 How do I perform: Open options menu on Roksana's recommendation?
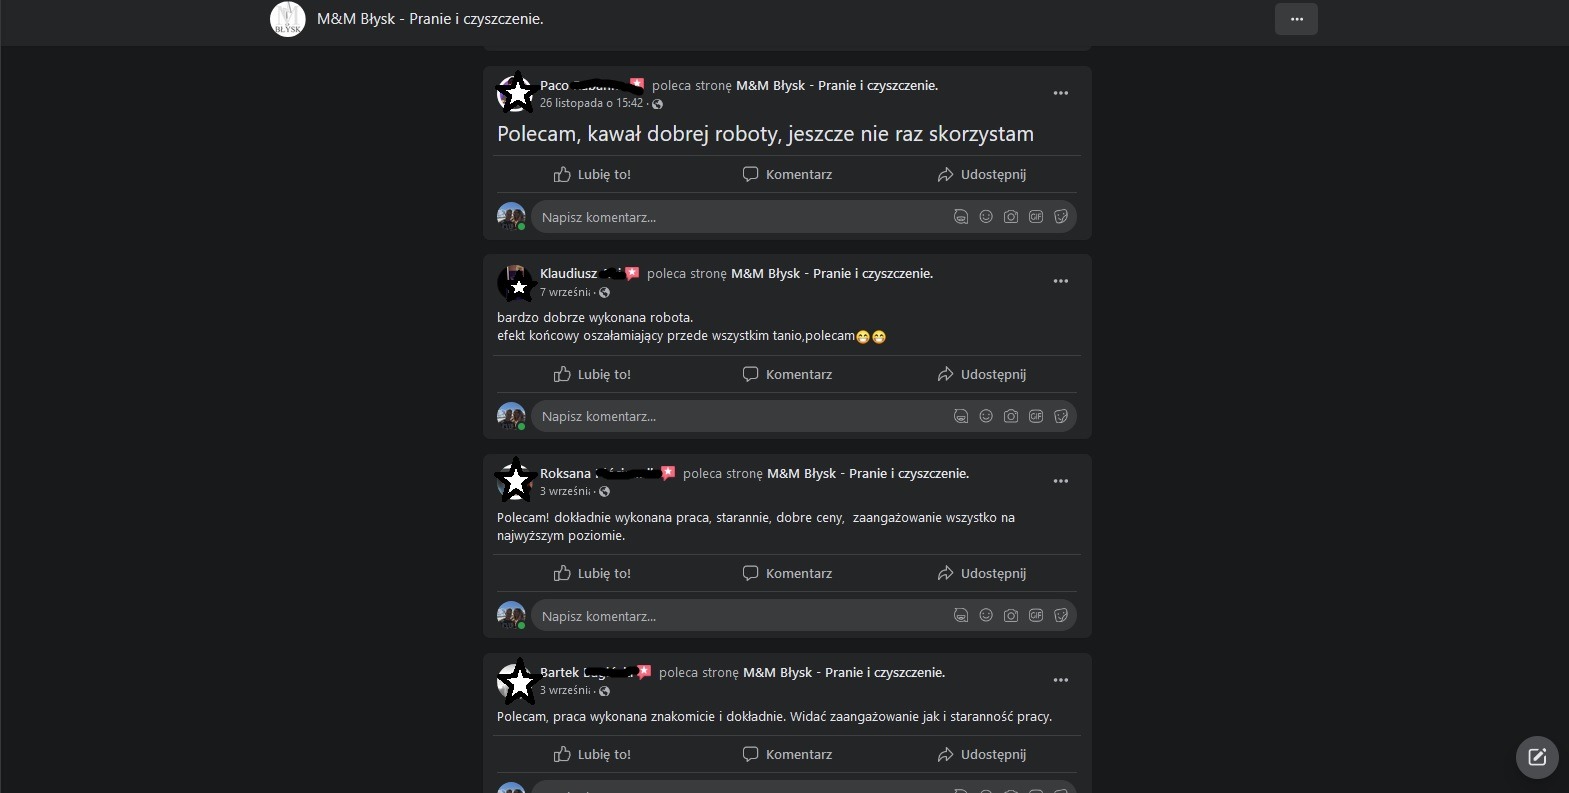click(1061, 481)
